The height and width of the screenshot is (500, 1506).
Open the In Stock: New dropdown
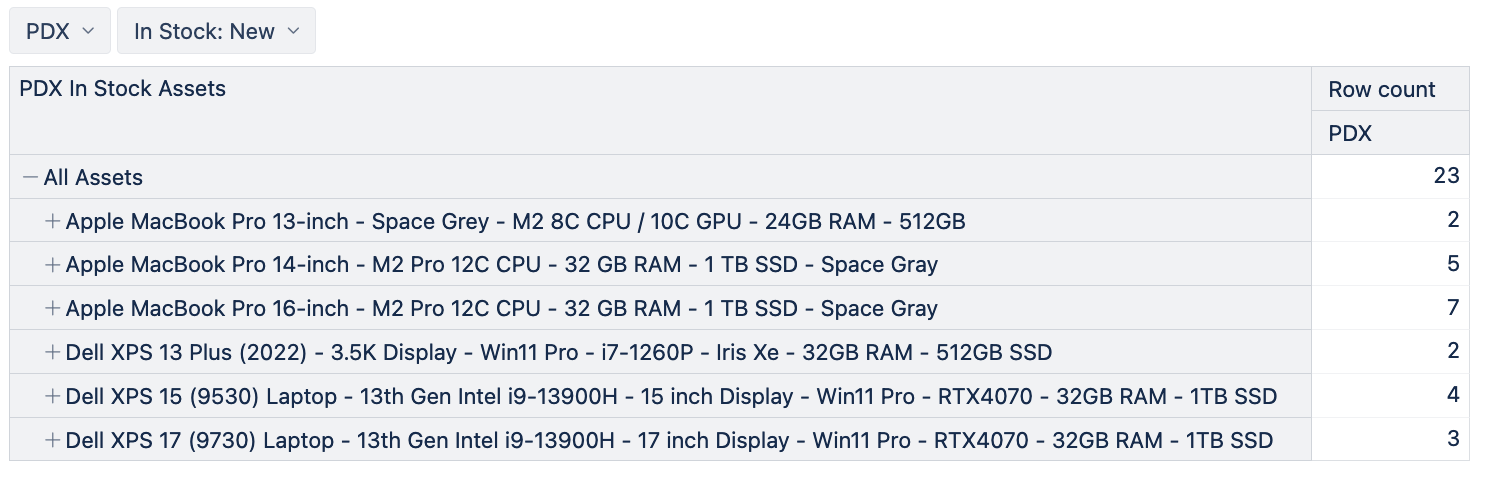coord(216,31)
